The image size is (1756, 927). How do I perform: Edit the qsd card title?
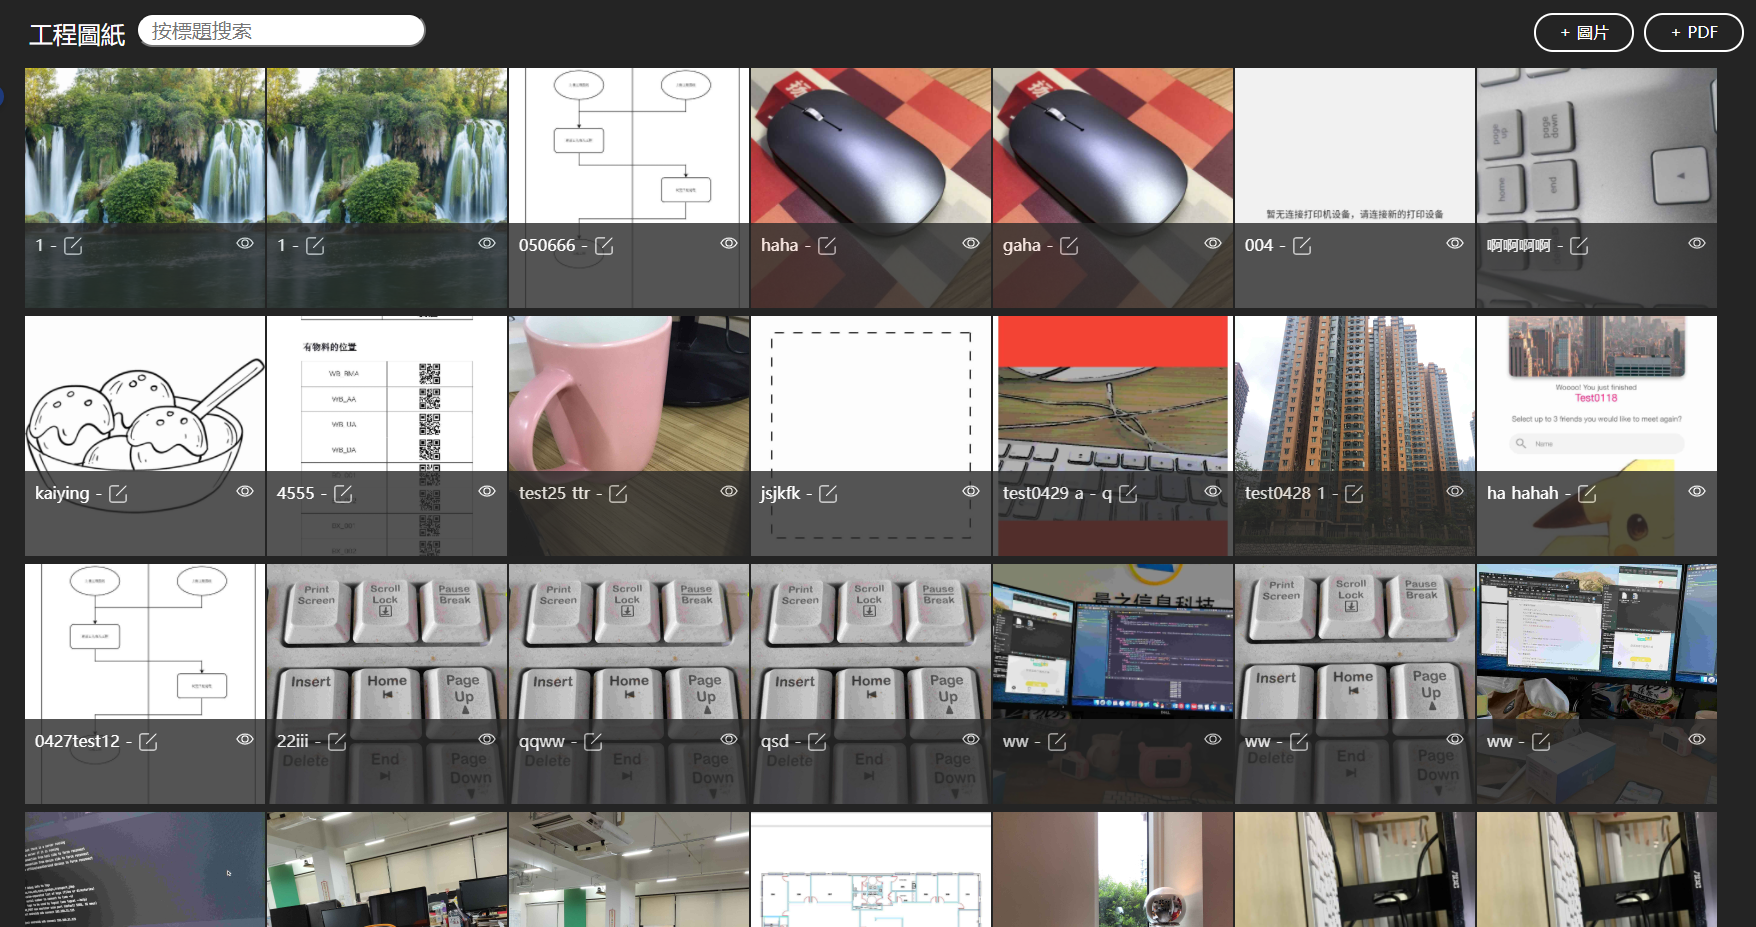click(817, 741)
